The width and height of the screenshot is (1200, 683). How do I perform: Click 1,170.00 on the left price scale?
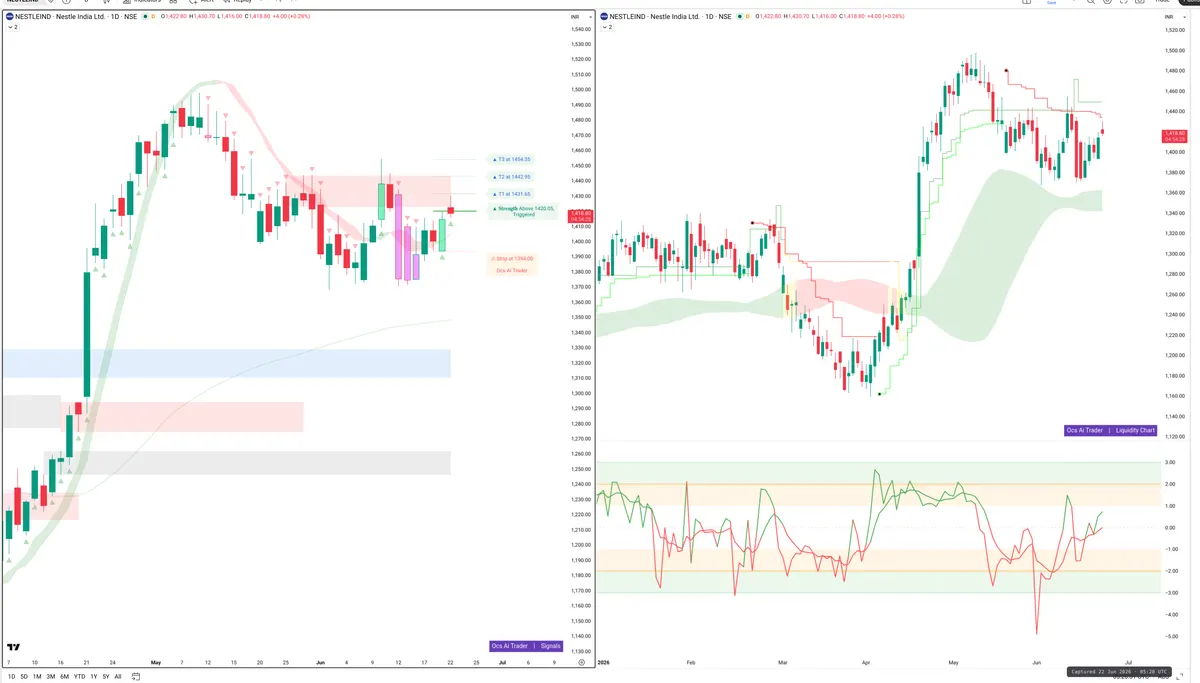pyautogui.click(x=580, y=590)
